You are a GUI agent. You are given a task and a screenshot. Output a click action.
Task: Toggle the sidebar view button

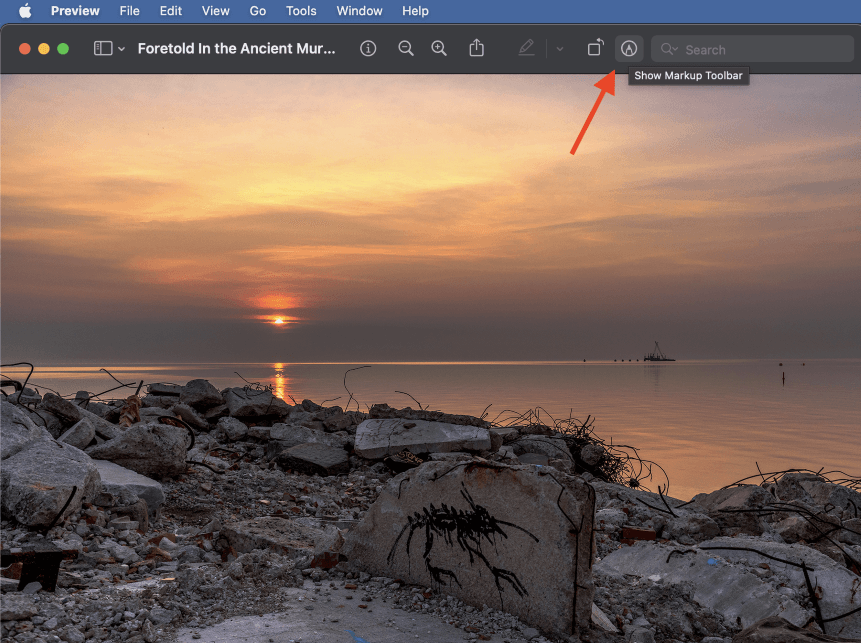[x=103, y=48]
